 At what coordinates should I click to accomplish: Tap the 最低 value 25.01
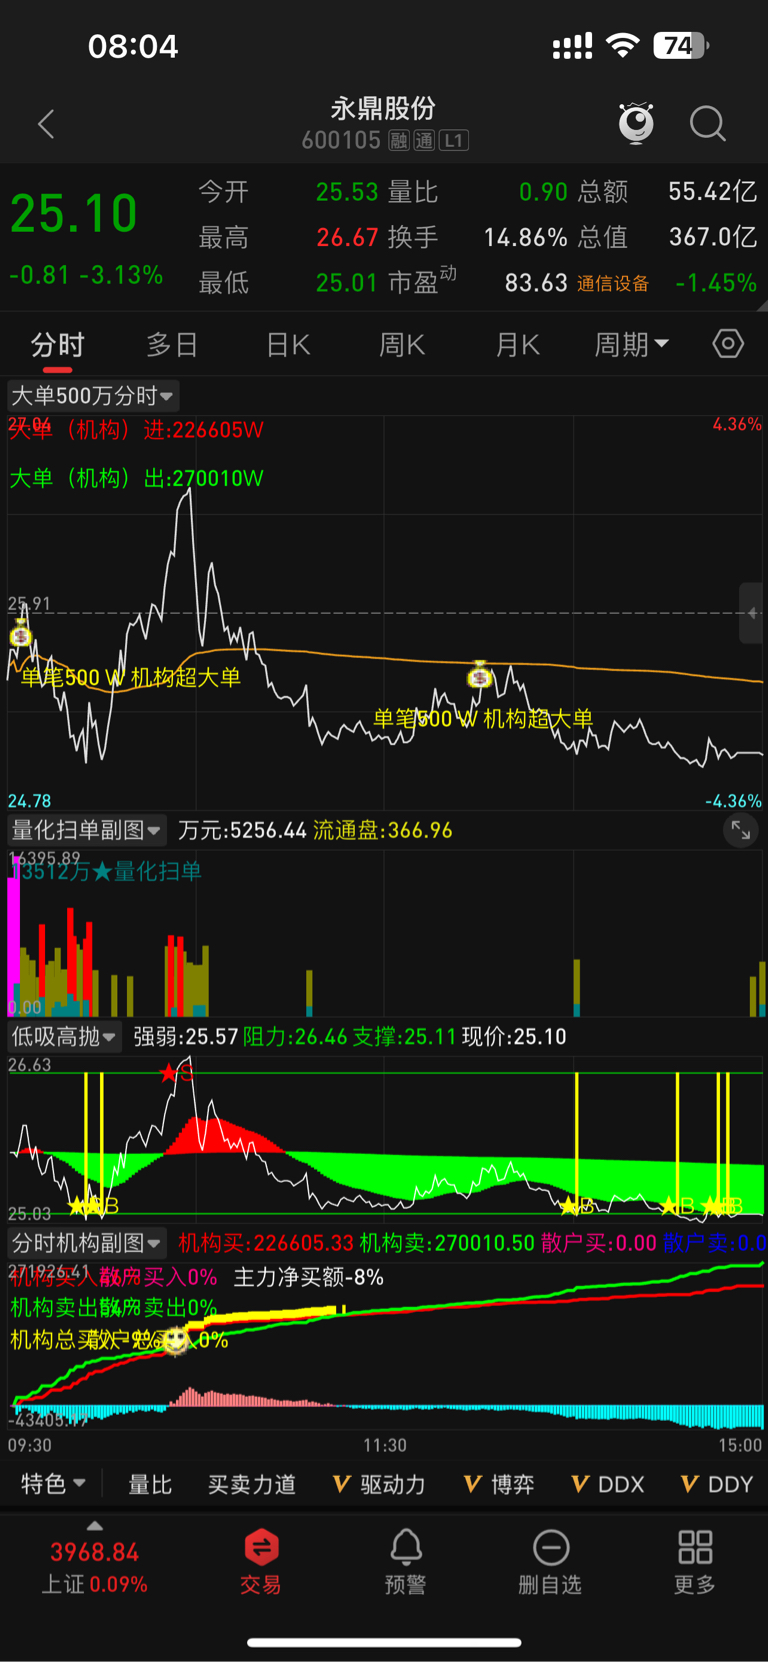pyautogui.click(x=347, y=283)
